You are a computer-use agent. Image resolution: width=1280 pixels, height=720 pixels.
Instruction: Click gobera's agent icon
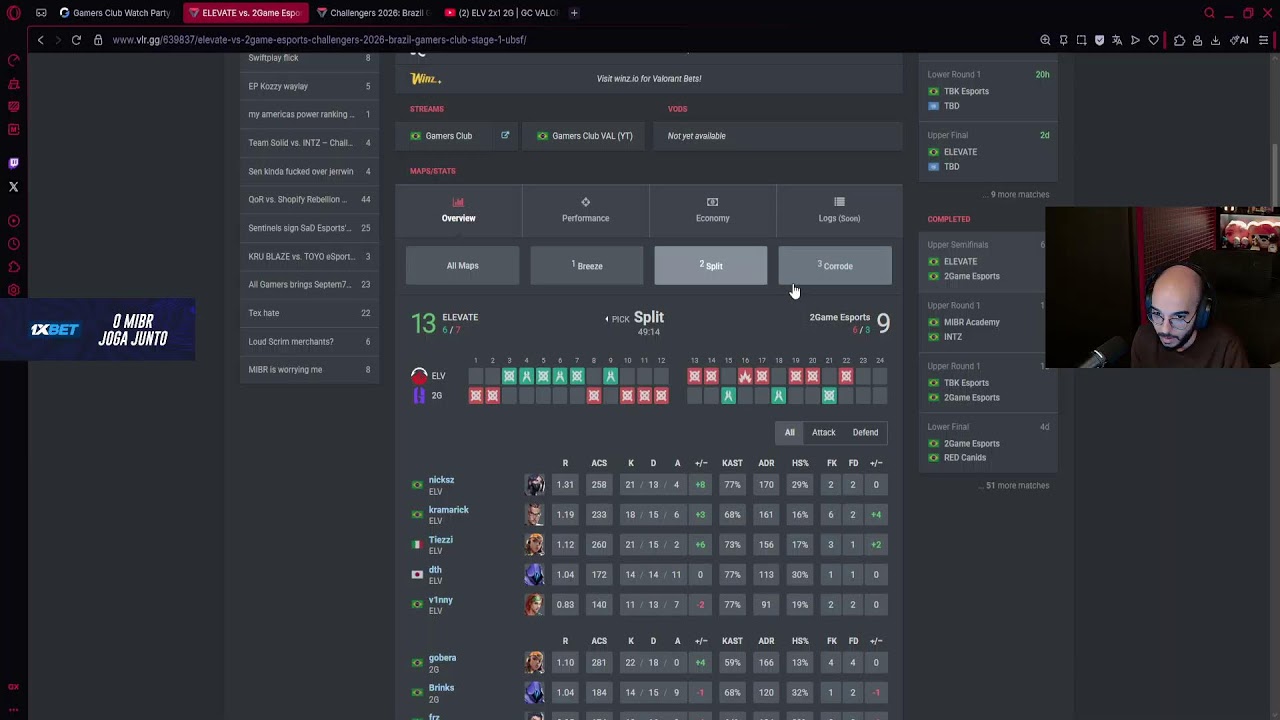535,663
